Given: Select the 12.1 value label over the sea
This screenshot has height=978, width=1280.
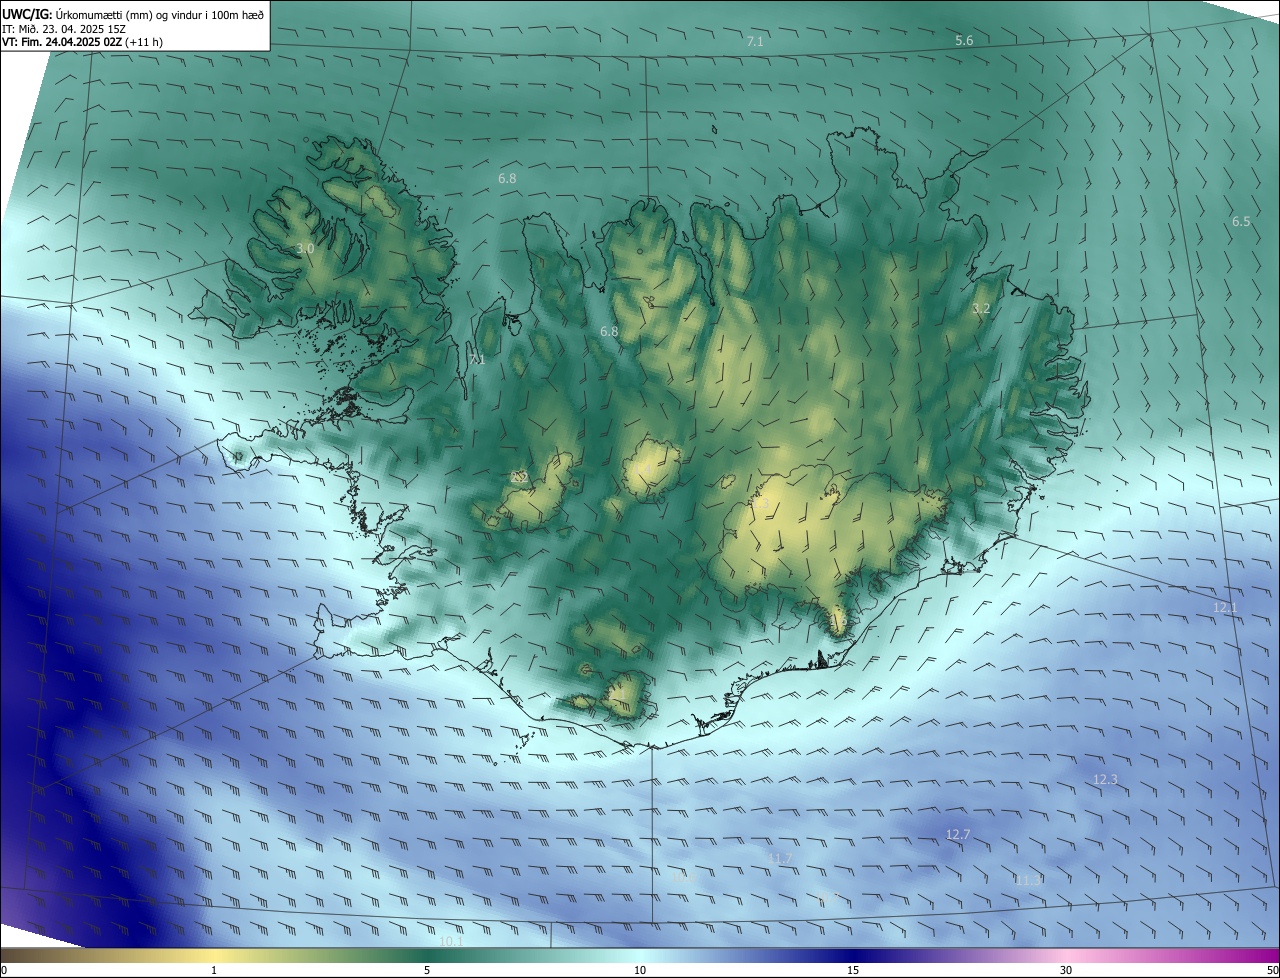Looking at the screenshot, I should 1225,607.
